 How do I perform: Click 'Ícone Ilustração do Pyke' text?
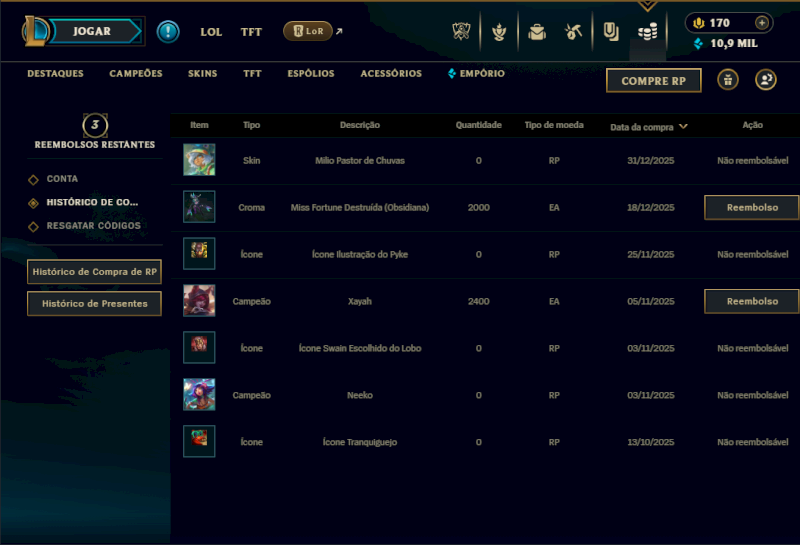360,255
